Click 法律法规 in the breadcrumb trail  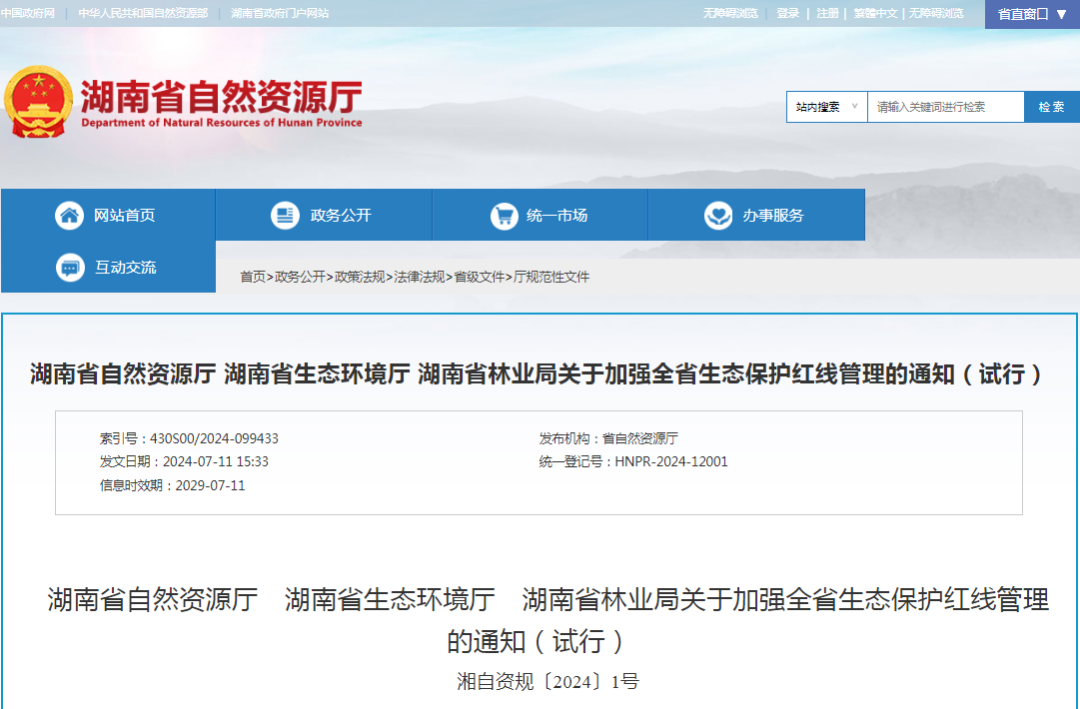tap(419, 277)
